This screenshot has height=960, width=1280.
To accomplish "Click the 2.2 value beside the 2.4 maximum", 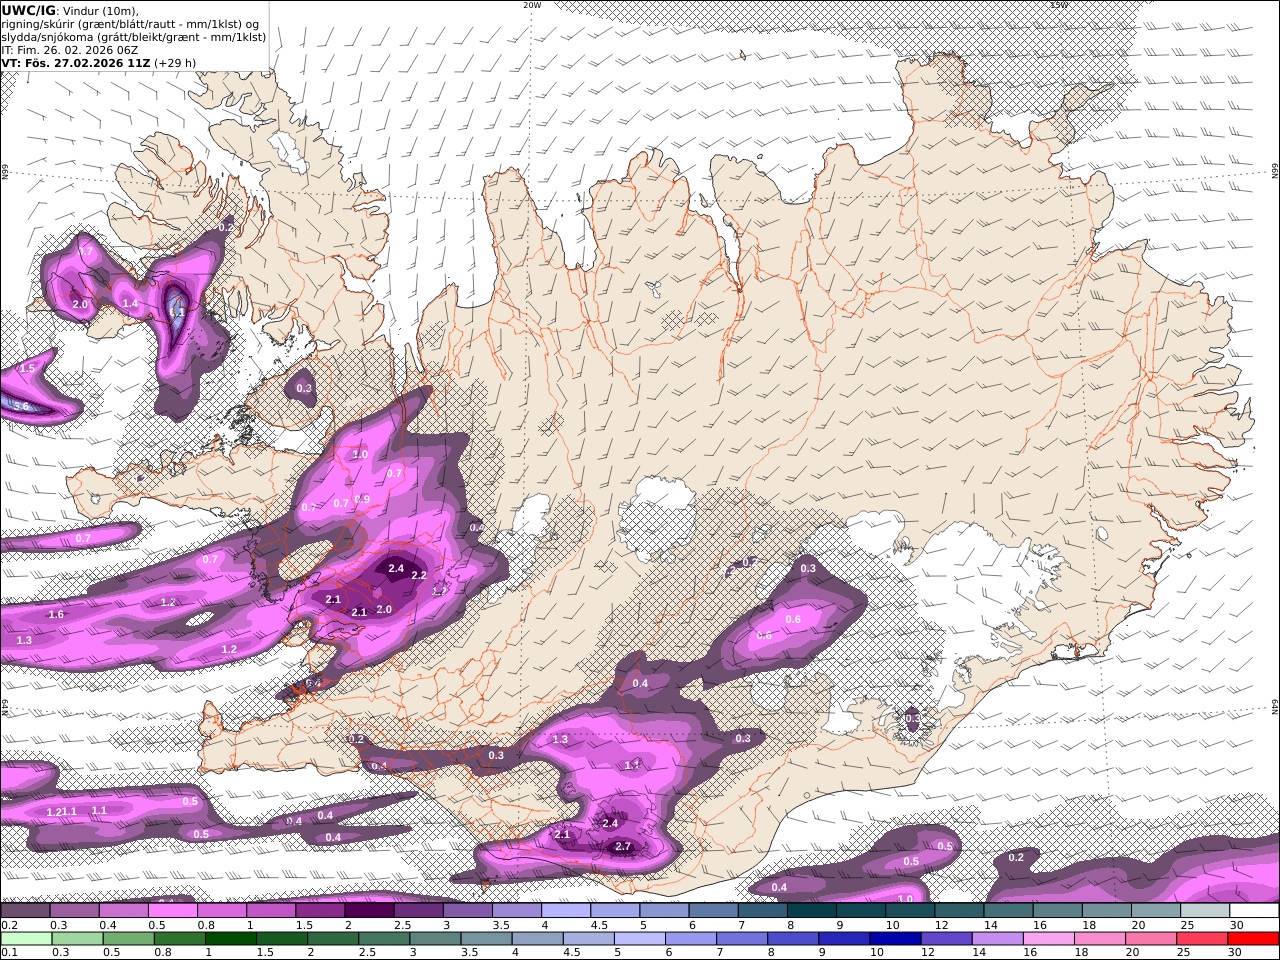I will (419, 576).
